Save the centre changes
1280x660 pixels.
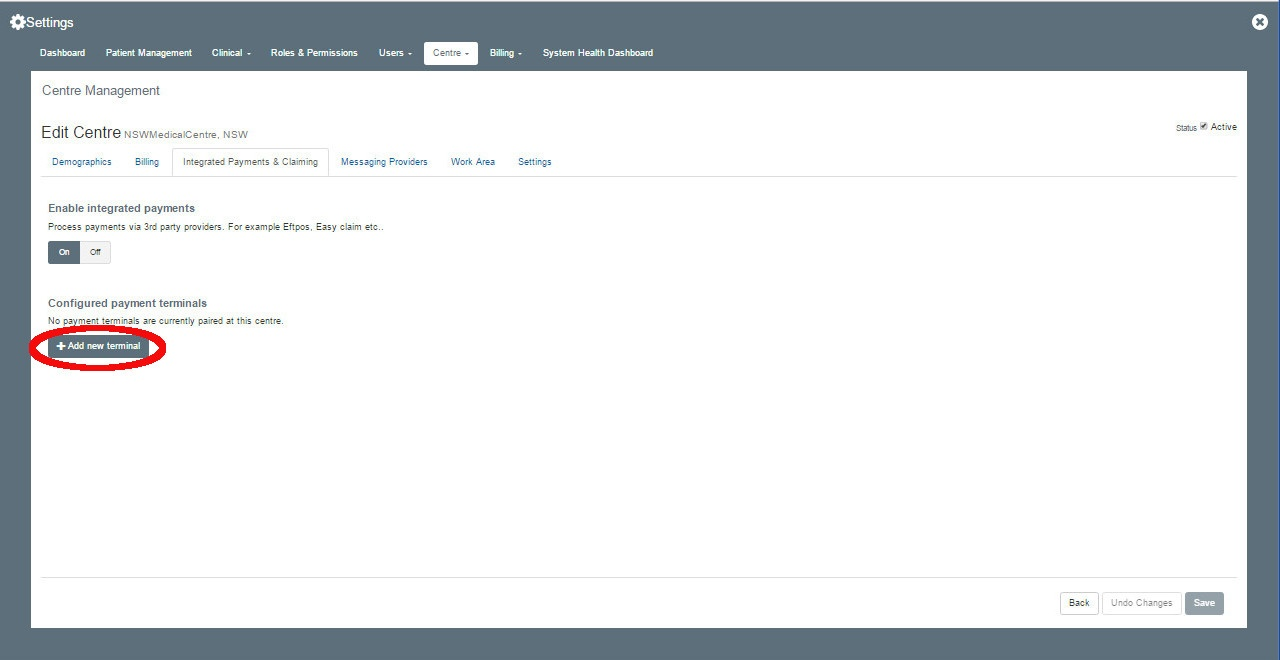tap(1204, 603)
